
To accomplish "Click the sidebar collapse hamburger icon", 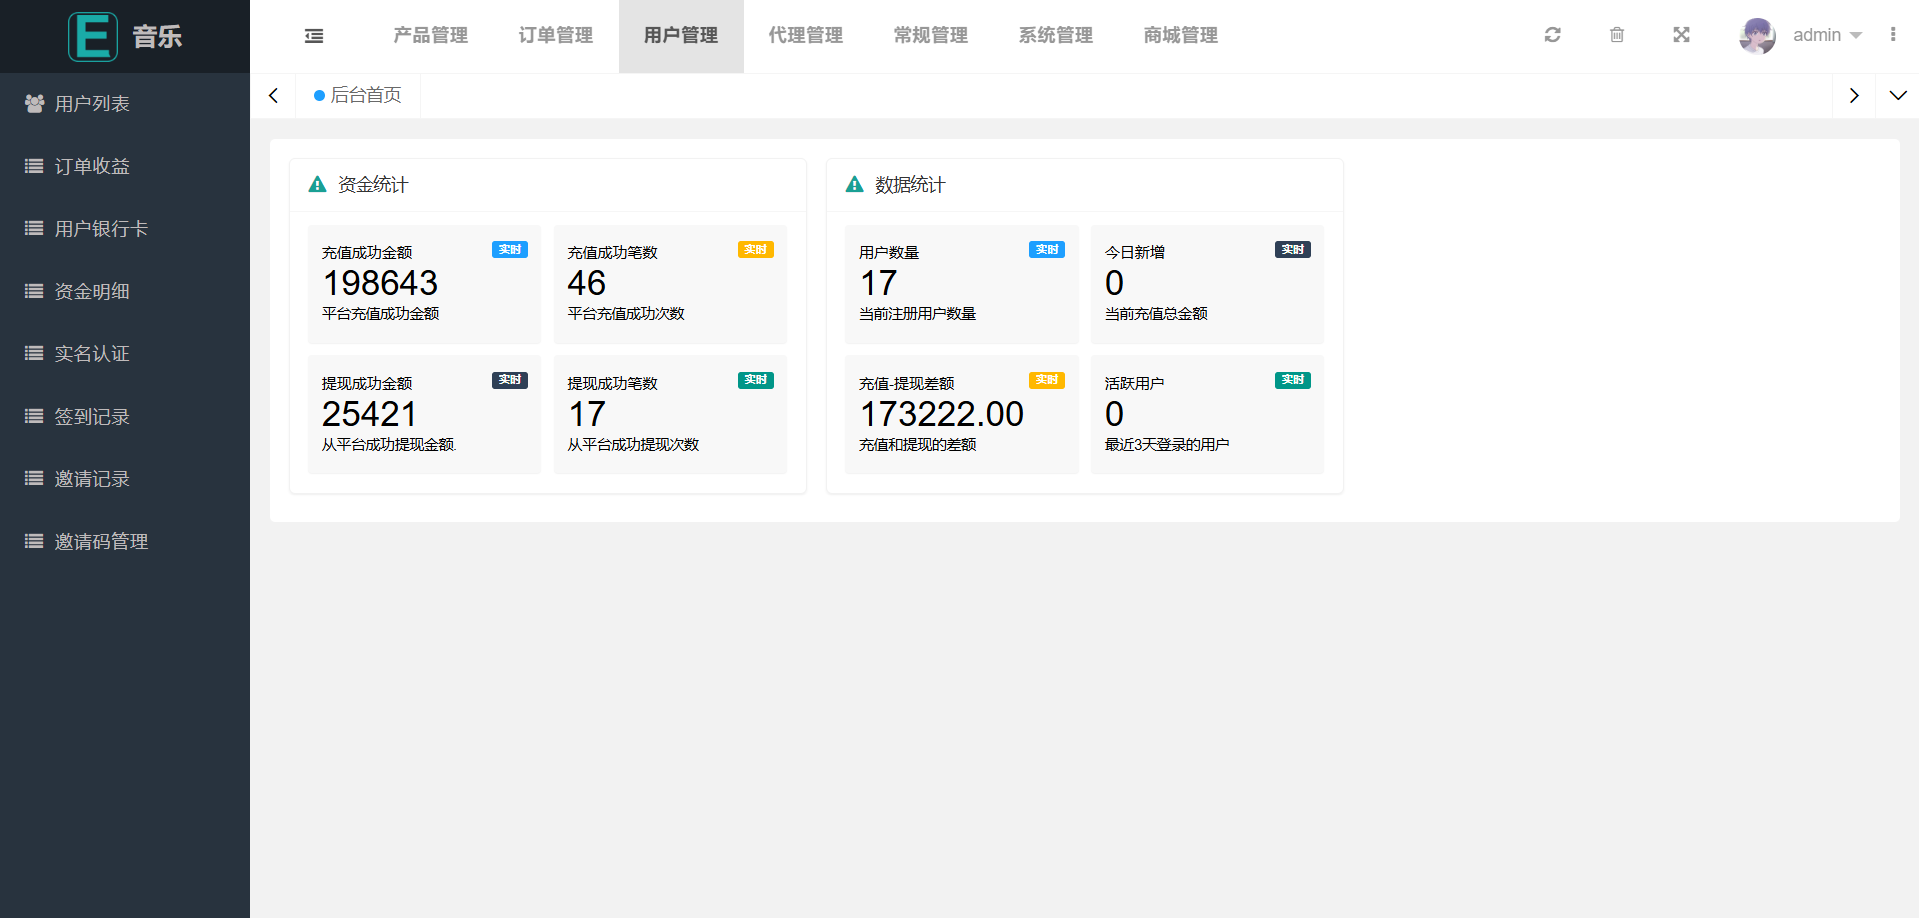I will click(x=314, y=36).
